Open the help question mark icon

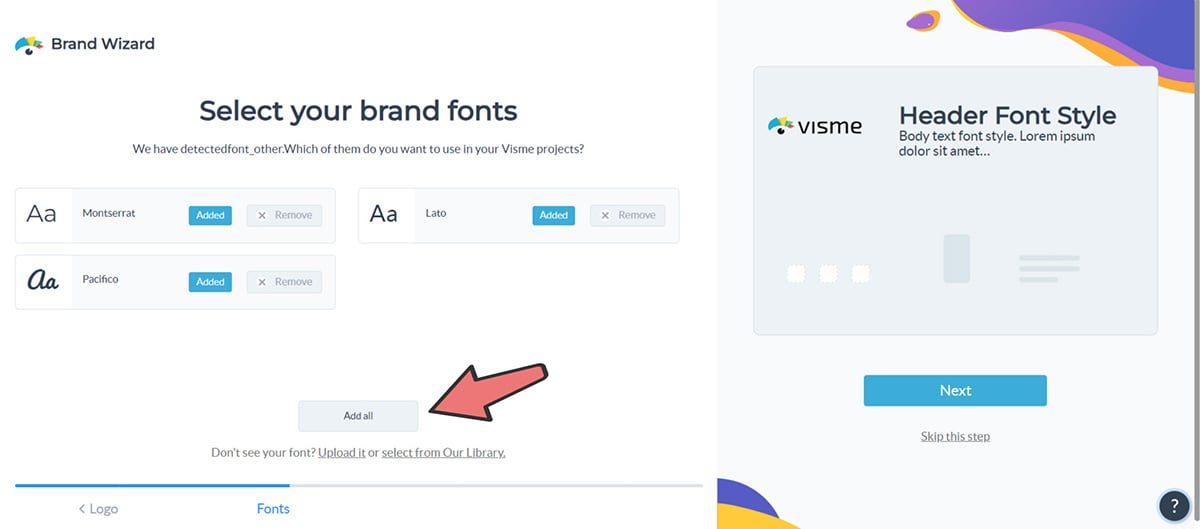click(x=1172, y=504)
